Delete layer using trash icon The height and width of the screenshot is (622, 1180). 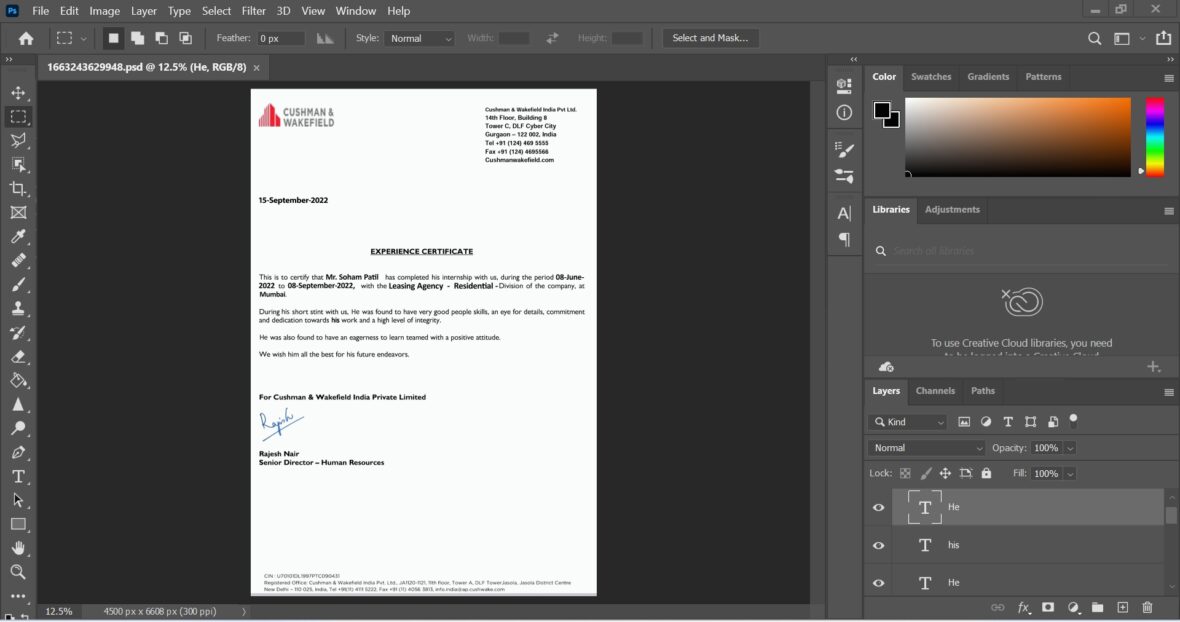(x=1147, y=607)
